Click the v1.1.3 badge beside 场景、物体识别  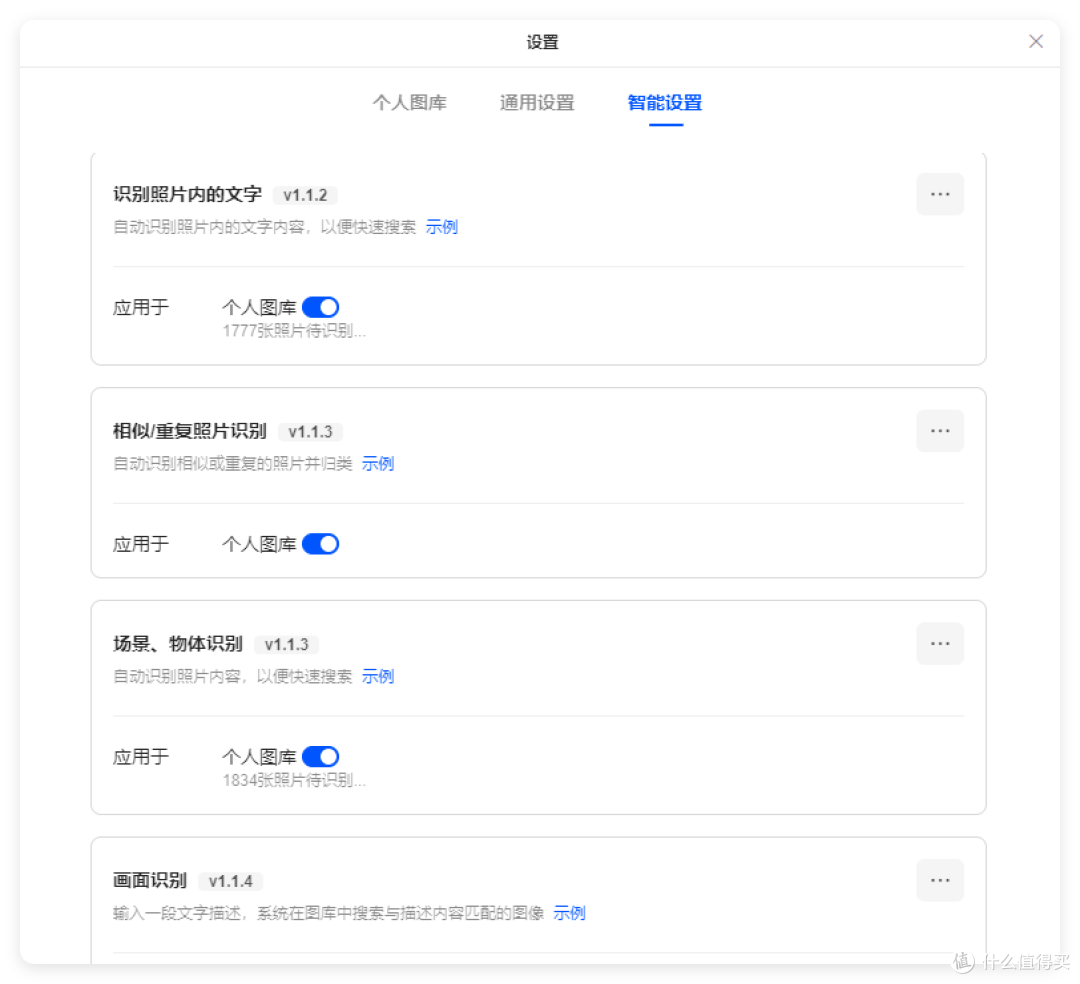287,645
